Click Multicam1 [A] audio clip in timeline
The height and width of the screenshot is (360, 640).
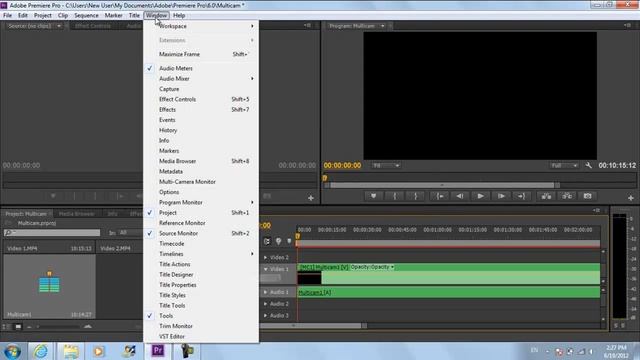(x=449, y=292)
